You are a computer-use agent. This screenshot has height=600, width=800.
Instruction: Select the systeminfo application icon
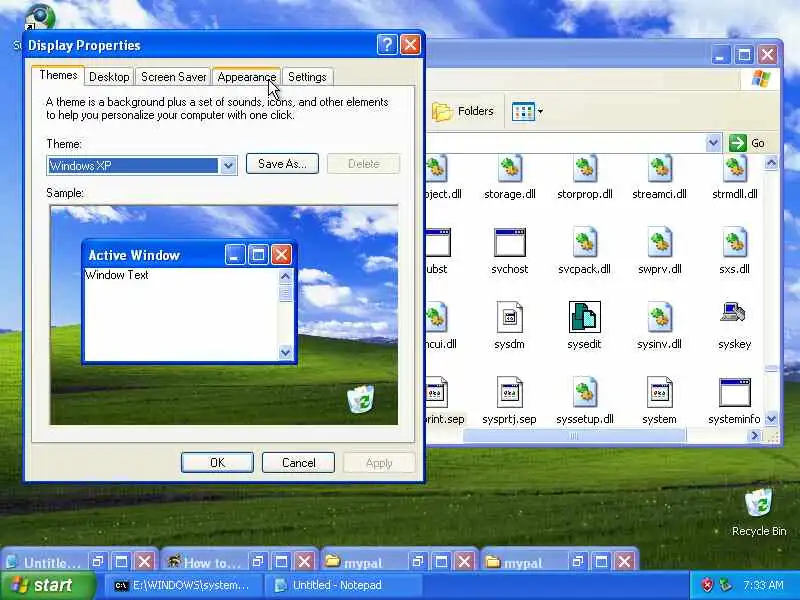click(x=735, y=392)
